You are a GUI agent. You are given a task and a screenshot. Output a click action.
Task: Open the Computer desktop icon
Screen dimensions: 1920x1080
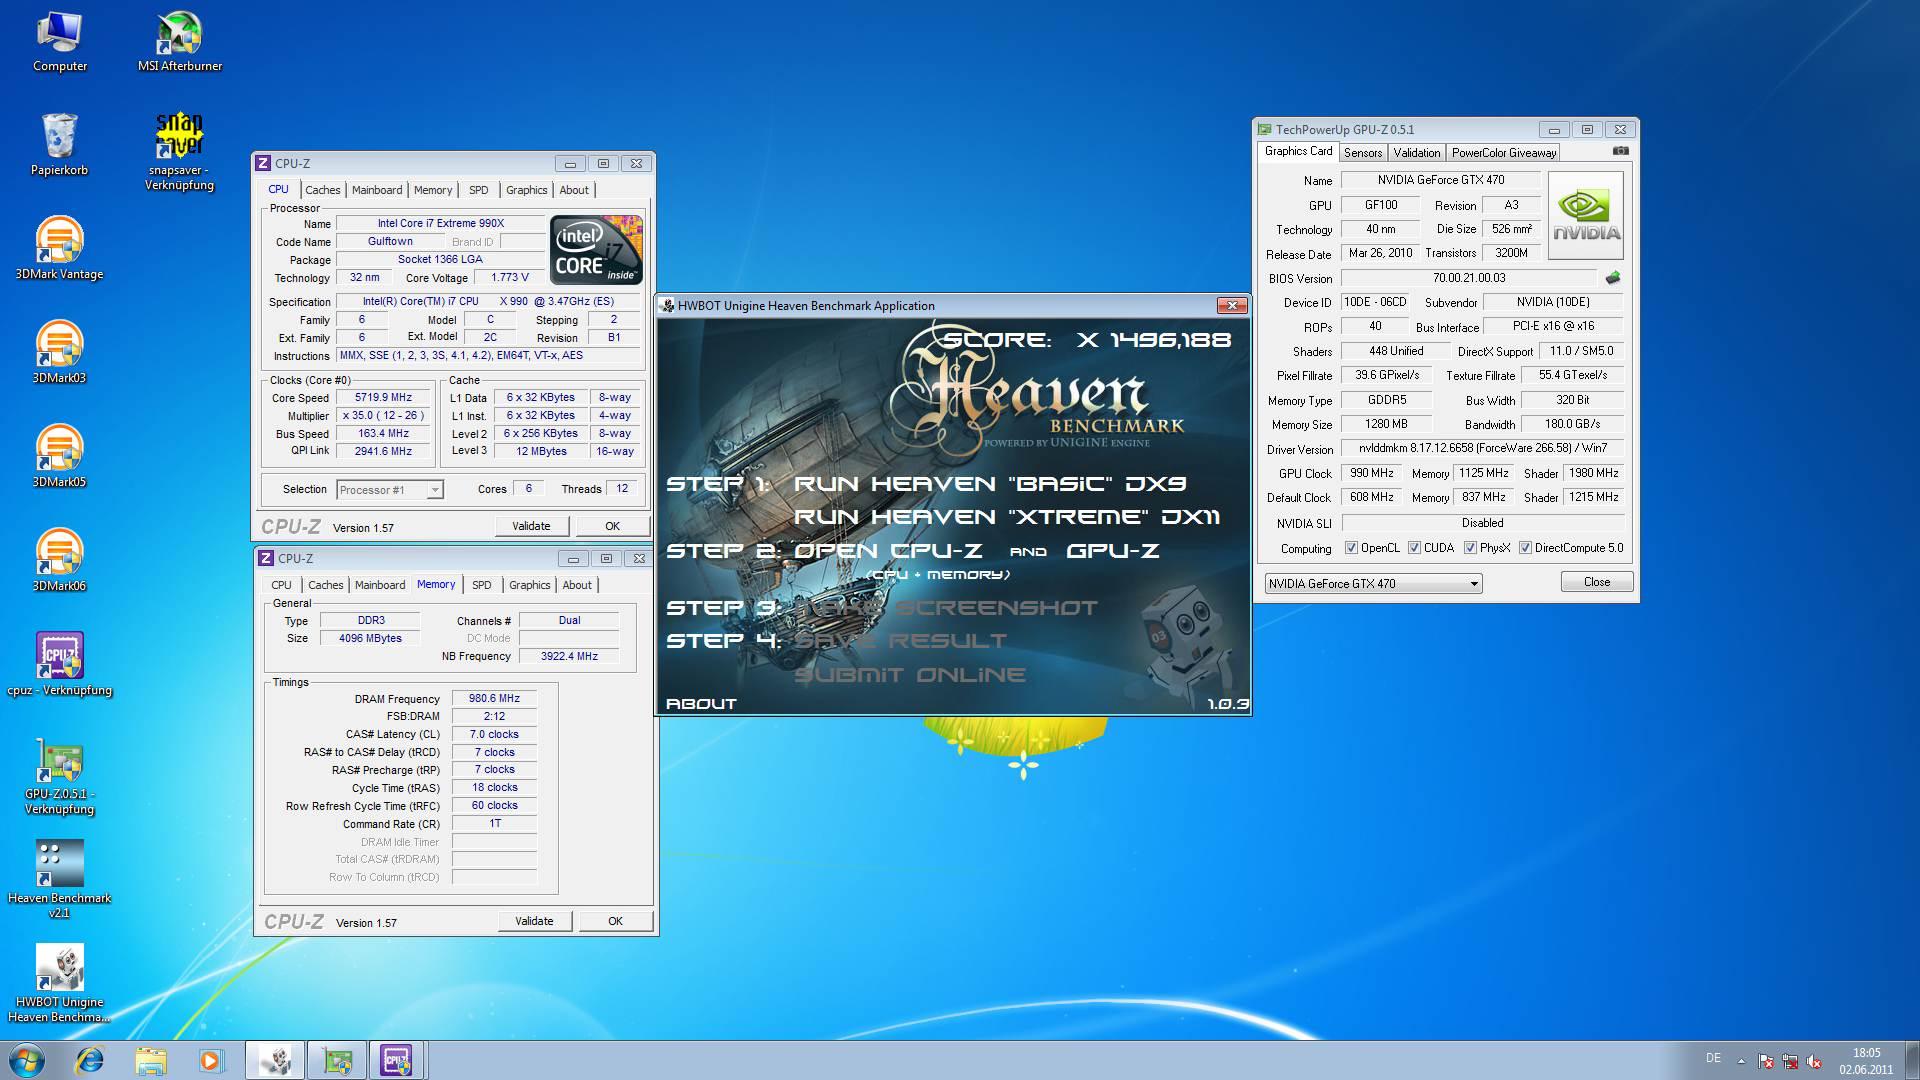click(59, 42)
